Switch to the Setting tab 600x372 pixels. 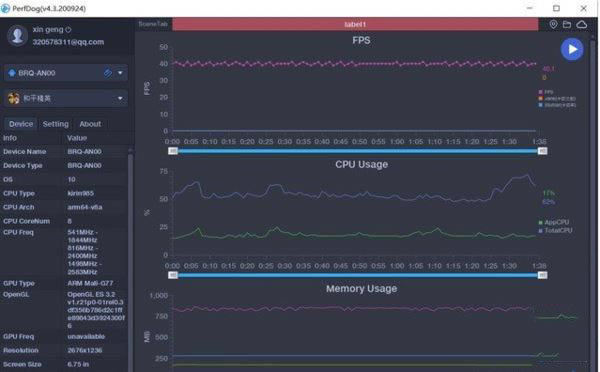[x=55, y=124]
